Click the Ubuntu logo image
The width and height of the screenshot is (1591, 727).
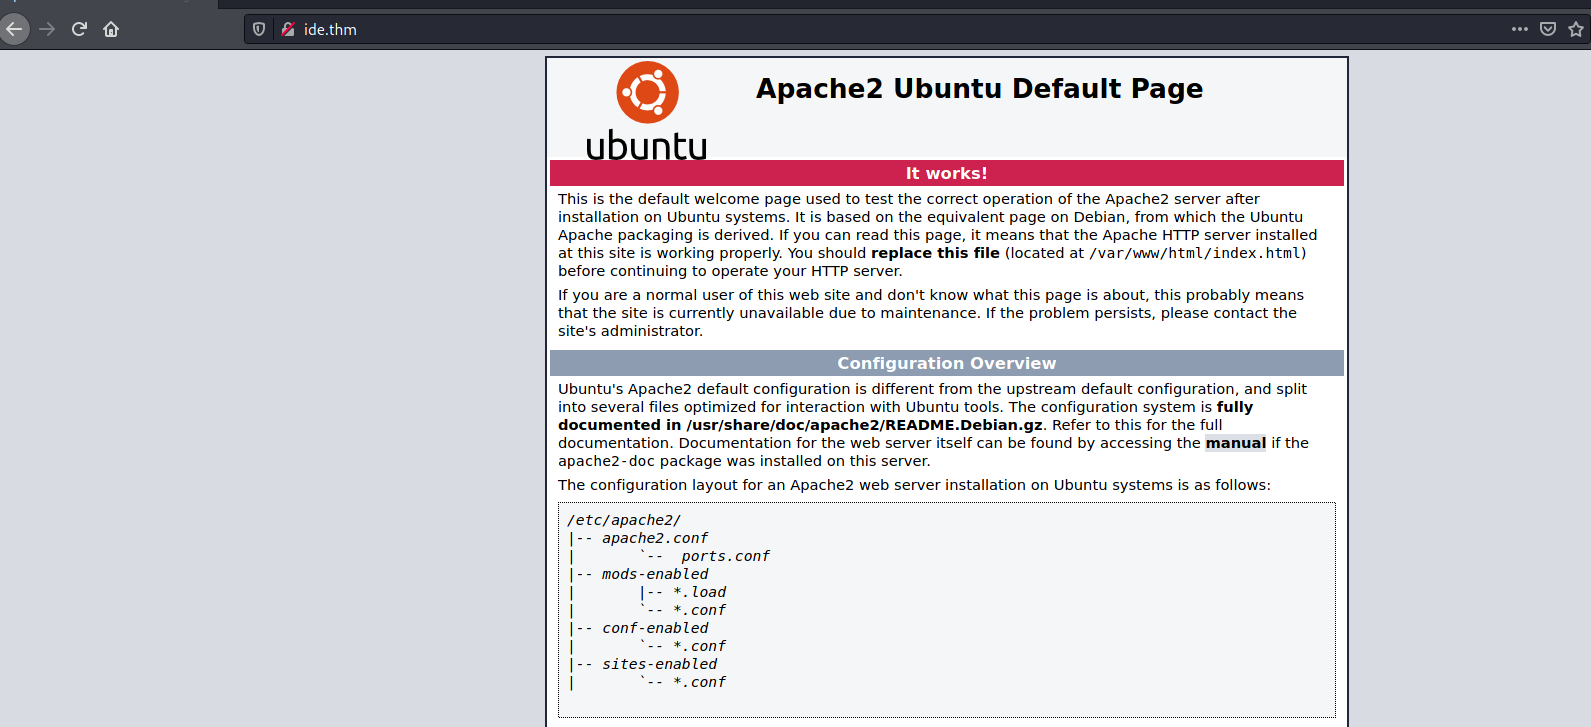(x=647, y=111)
